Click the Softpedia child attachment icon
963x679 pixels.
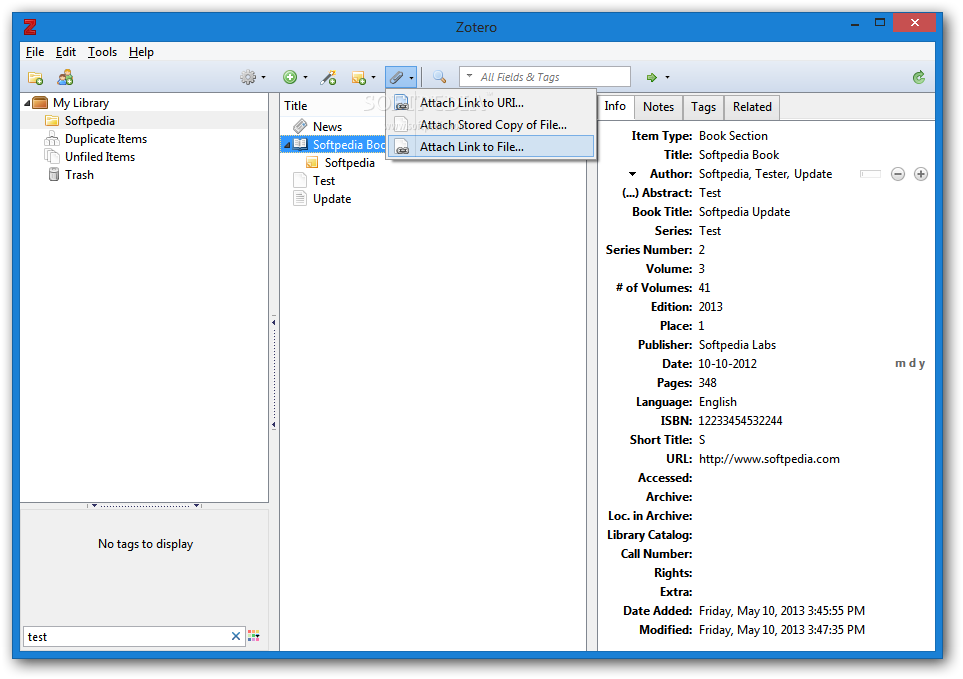click(312, 162)
